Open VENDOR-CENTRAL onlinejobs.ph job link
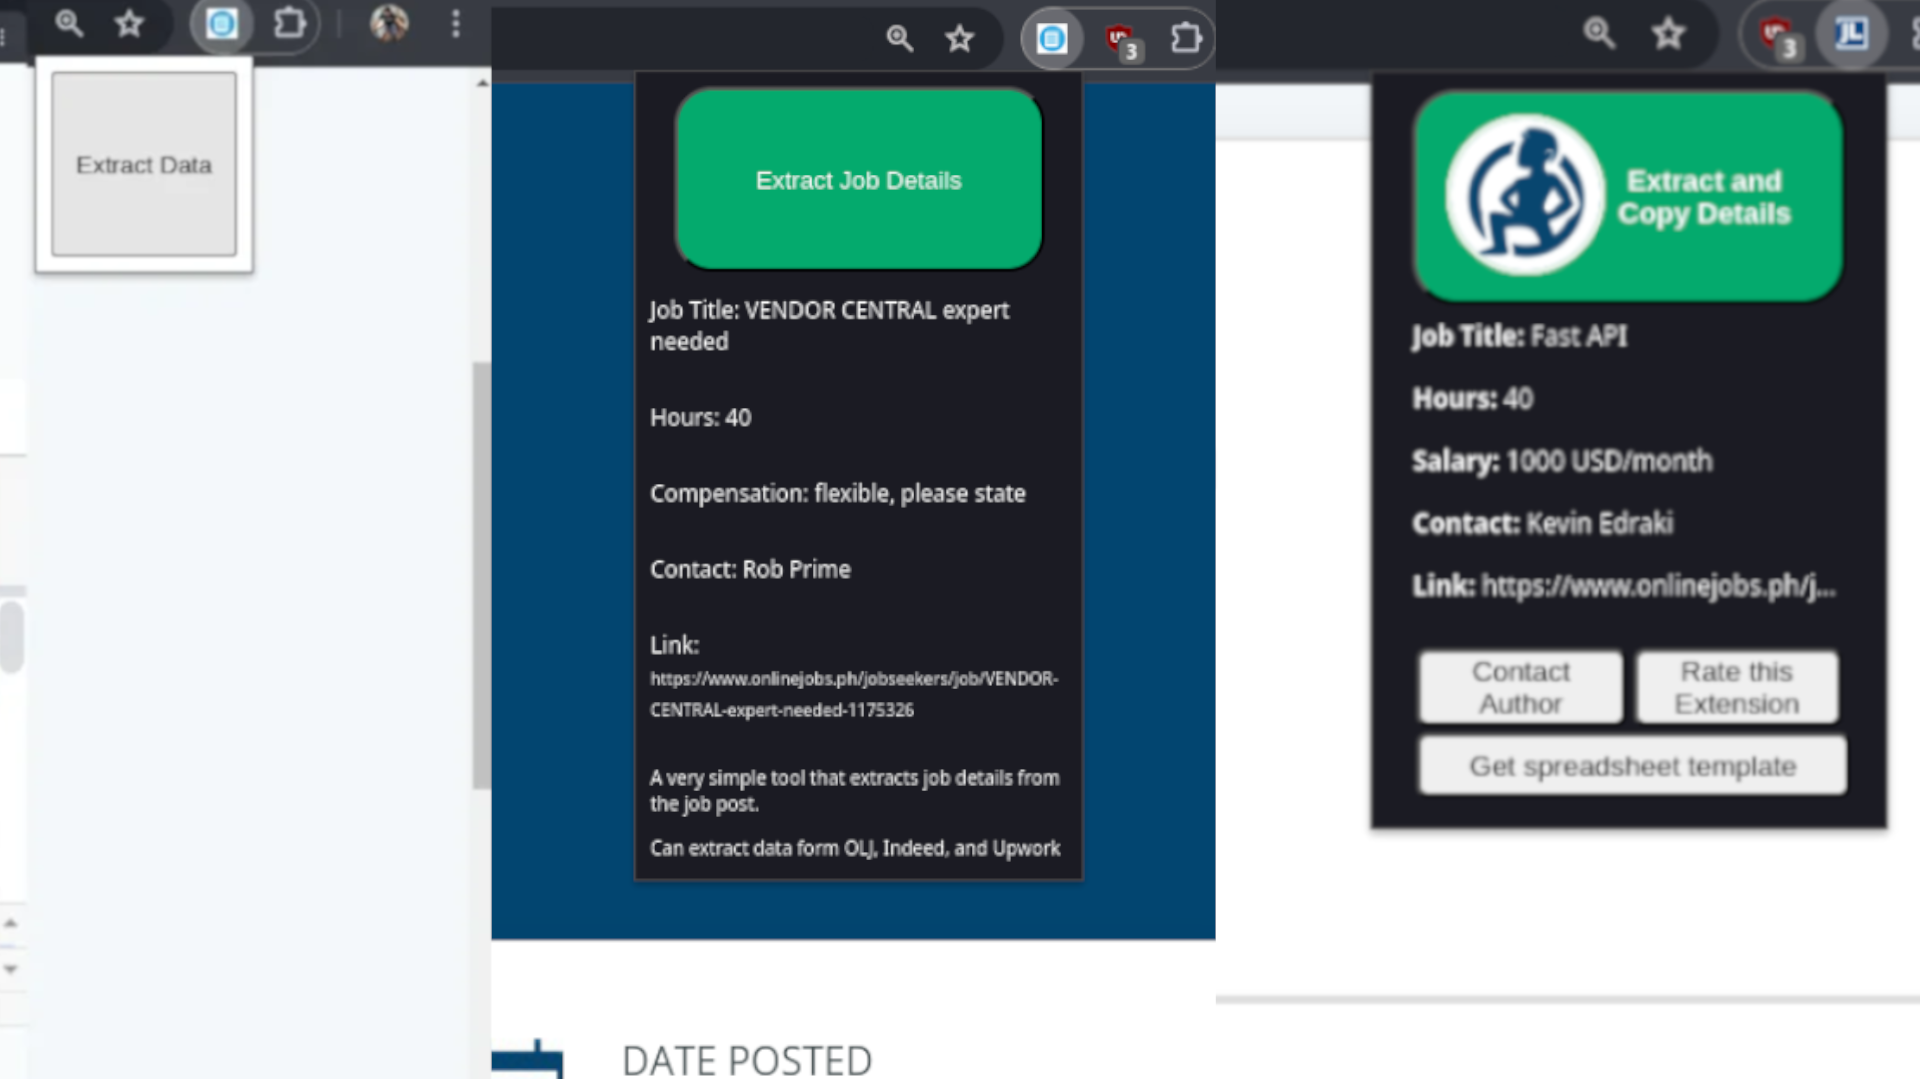This screenshot has width=1920, height=1079. pyautogui.click(x=854, y=694)
